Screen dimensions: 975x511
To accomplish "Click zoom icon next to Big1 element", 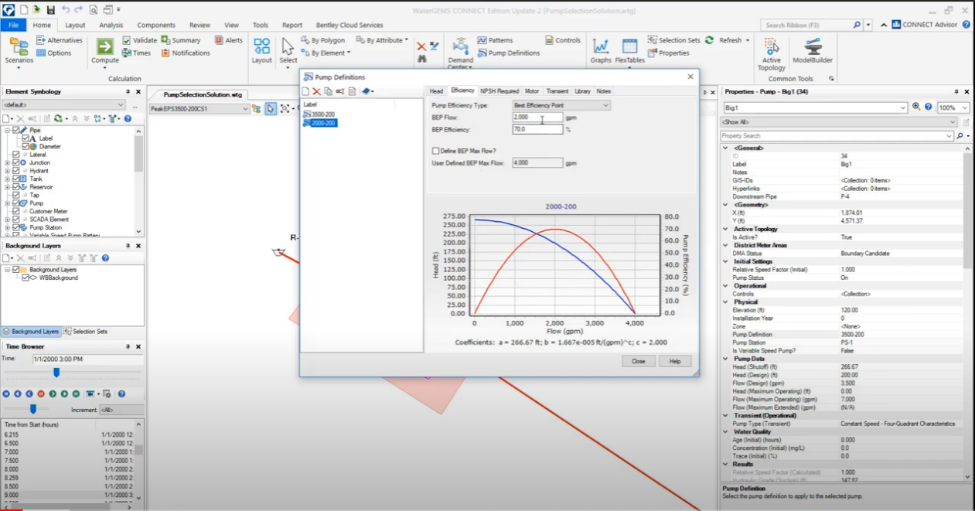I will click(x=916, y=107).
